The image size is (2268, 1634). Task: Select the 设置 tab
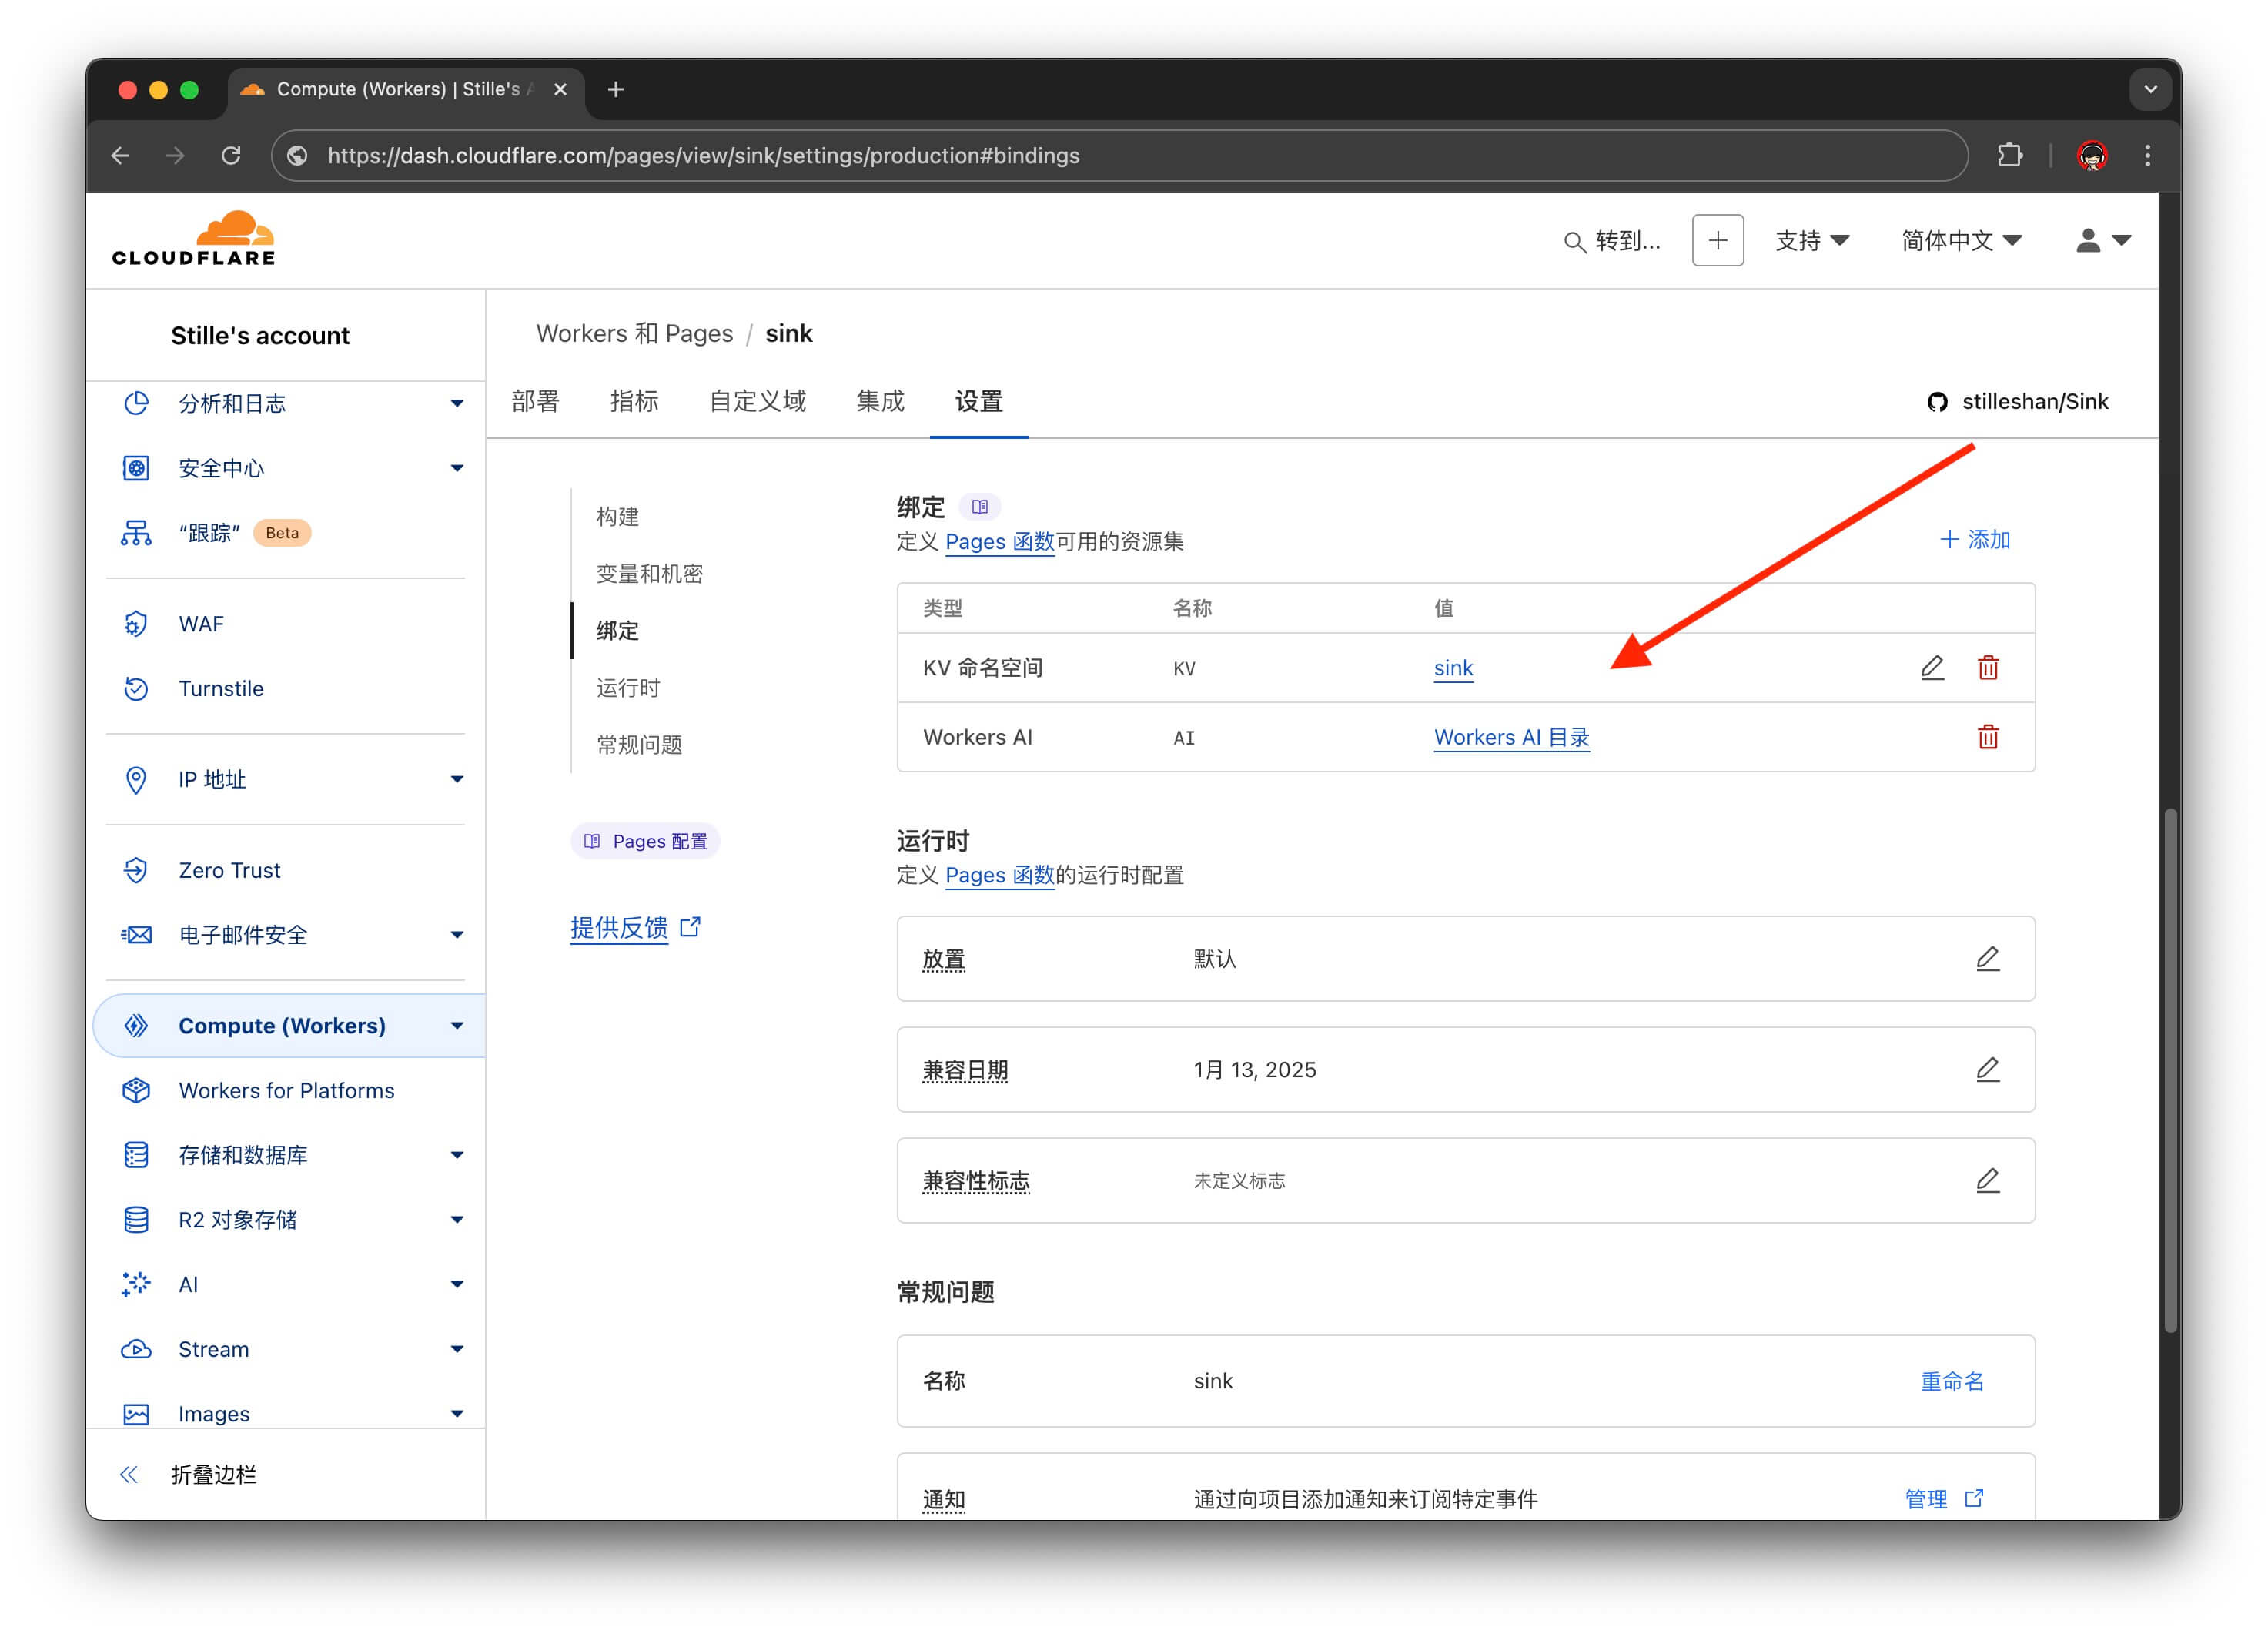[x=978, y=401]
